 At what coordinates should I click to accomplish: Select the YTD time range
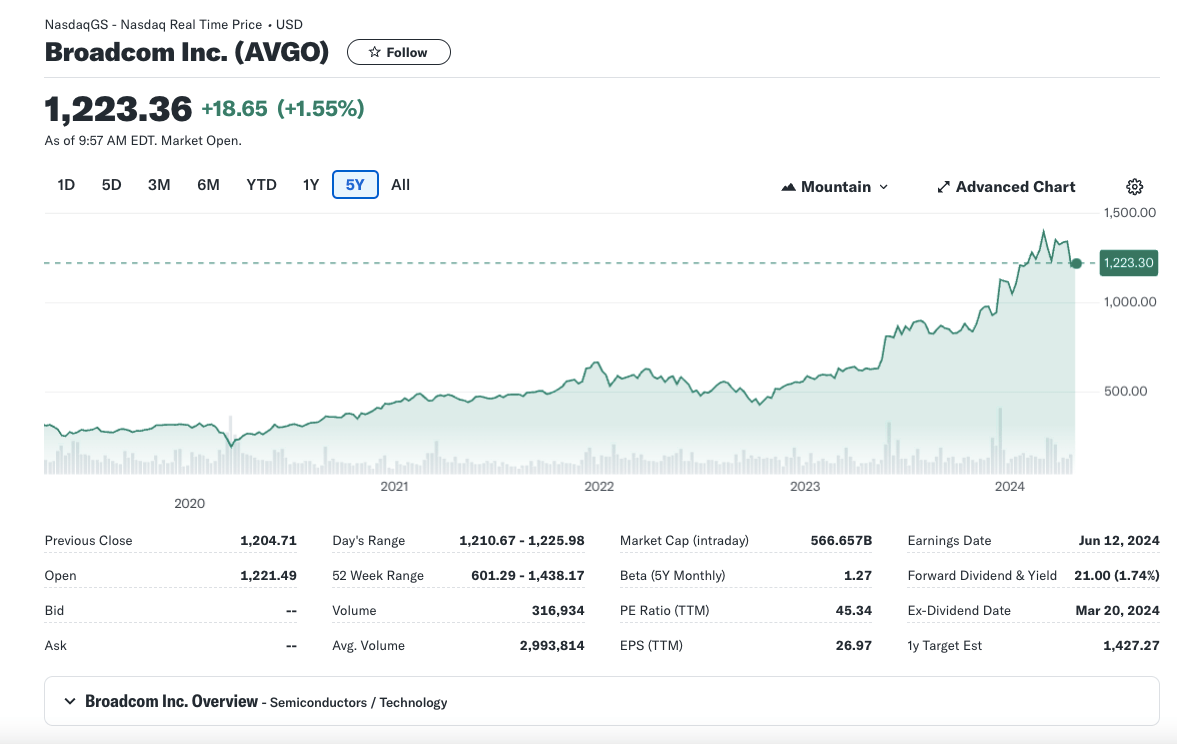(261, 185)
